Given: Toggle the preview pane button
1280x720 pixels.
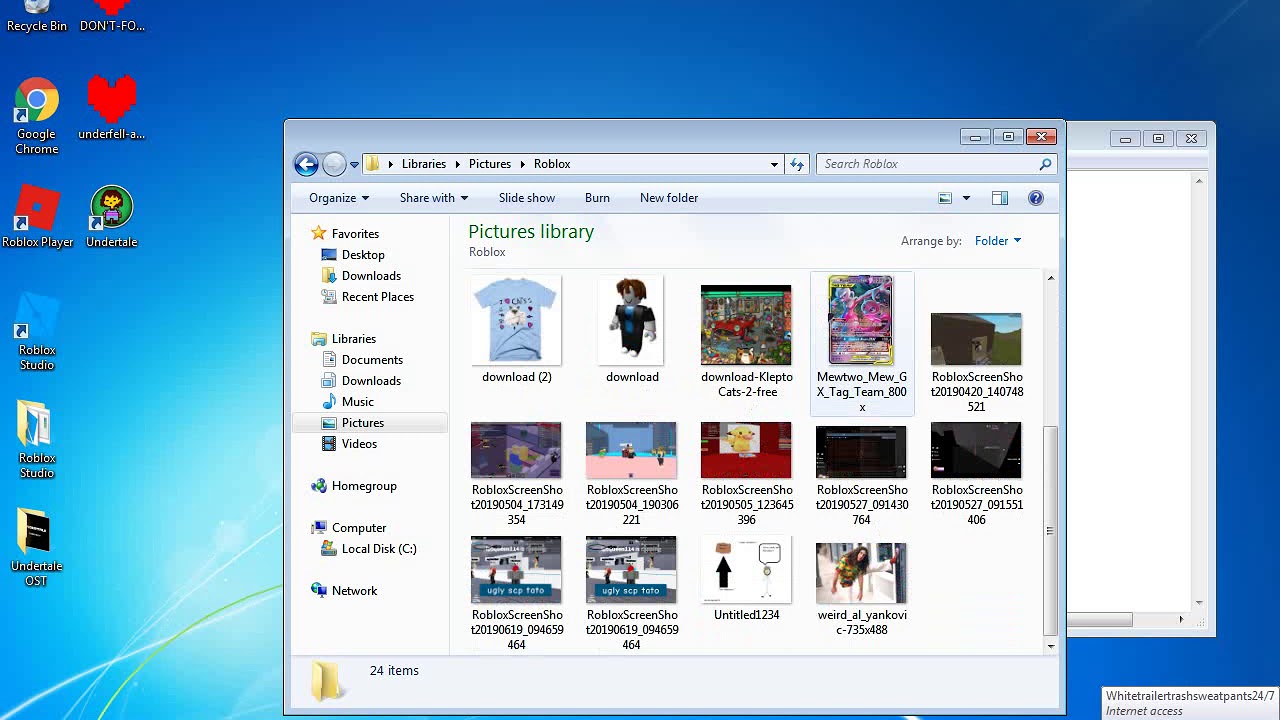Looking at the screenshot, I should coord(1000,198).
